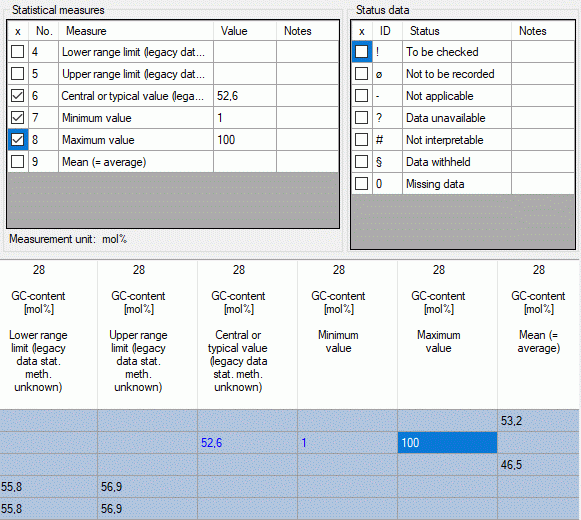Enable the Mean (= average) checkbox
581x520 pixels.
(17, 162)
